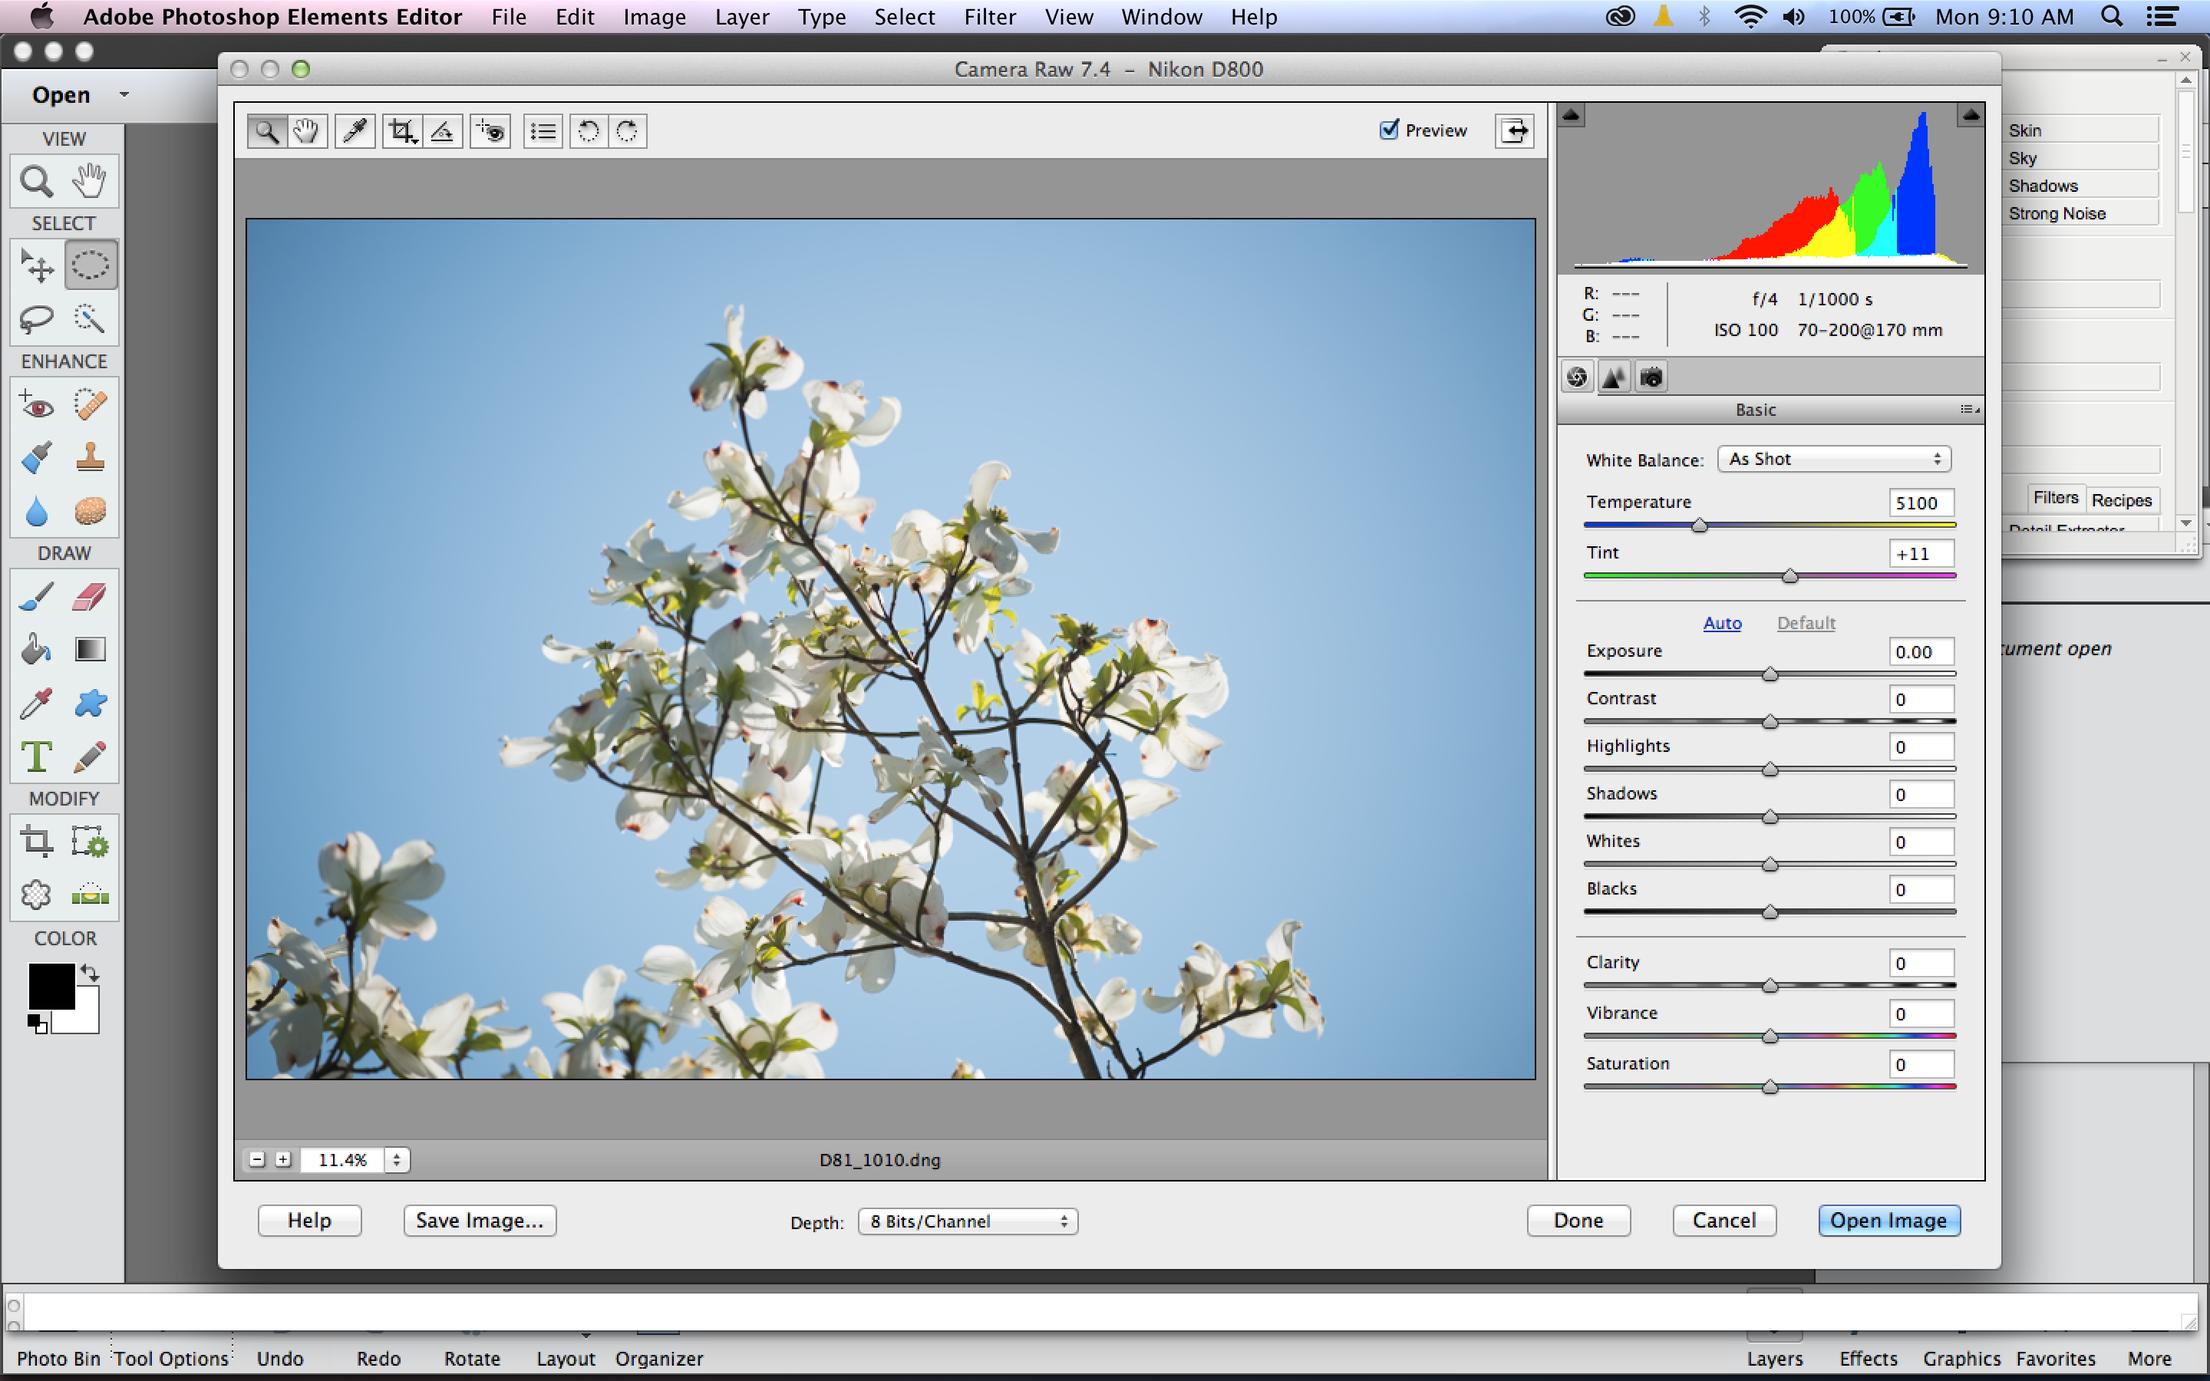This screenshot has width=2210, height=1381.
Task: Switch to the Recipes tab
Action: click(2121, 500)
